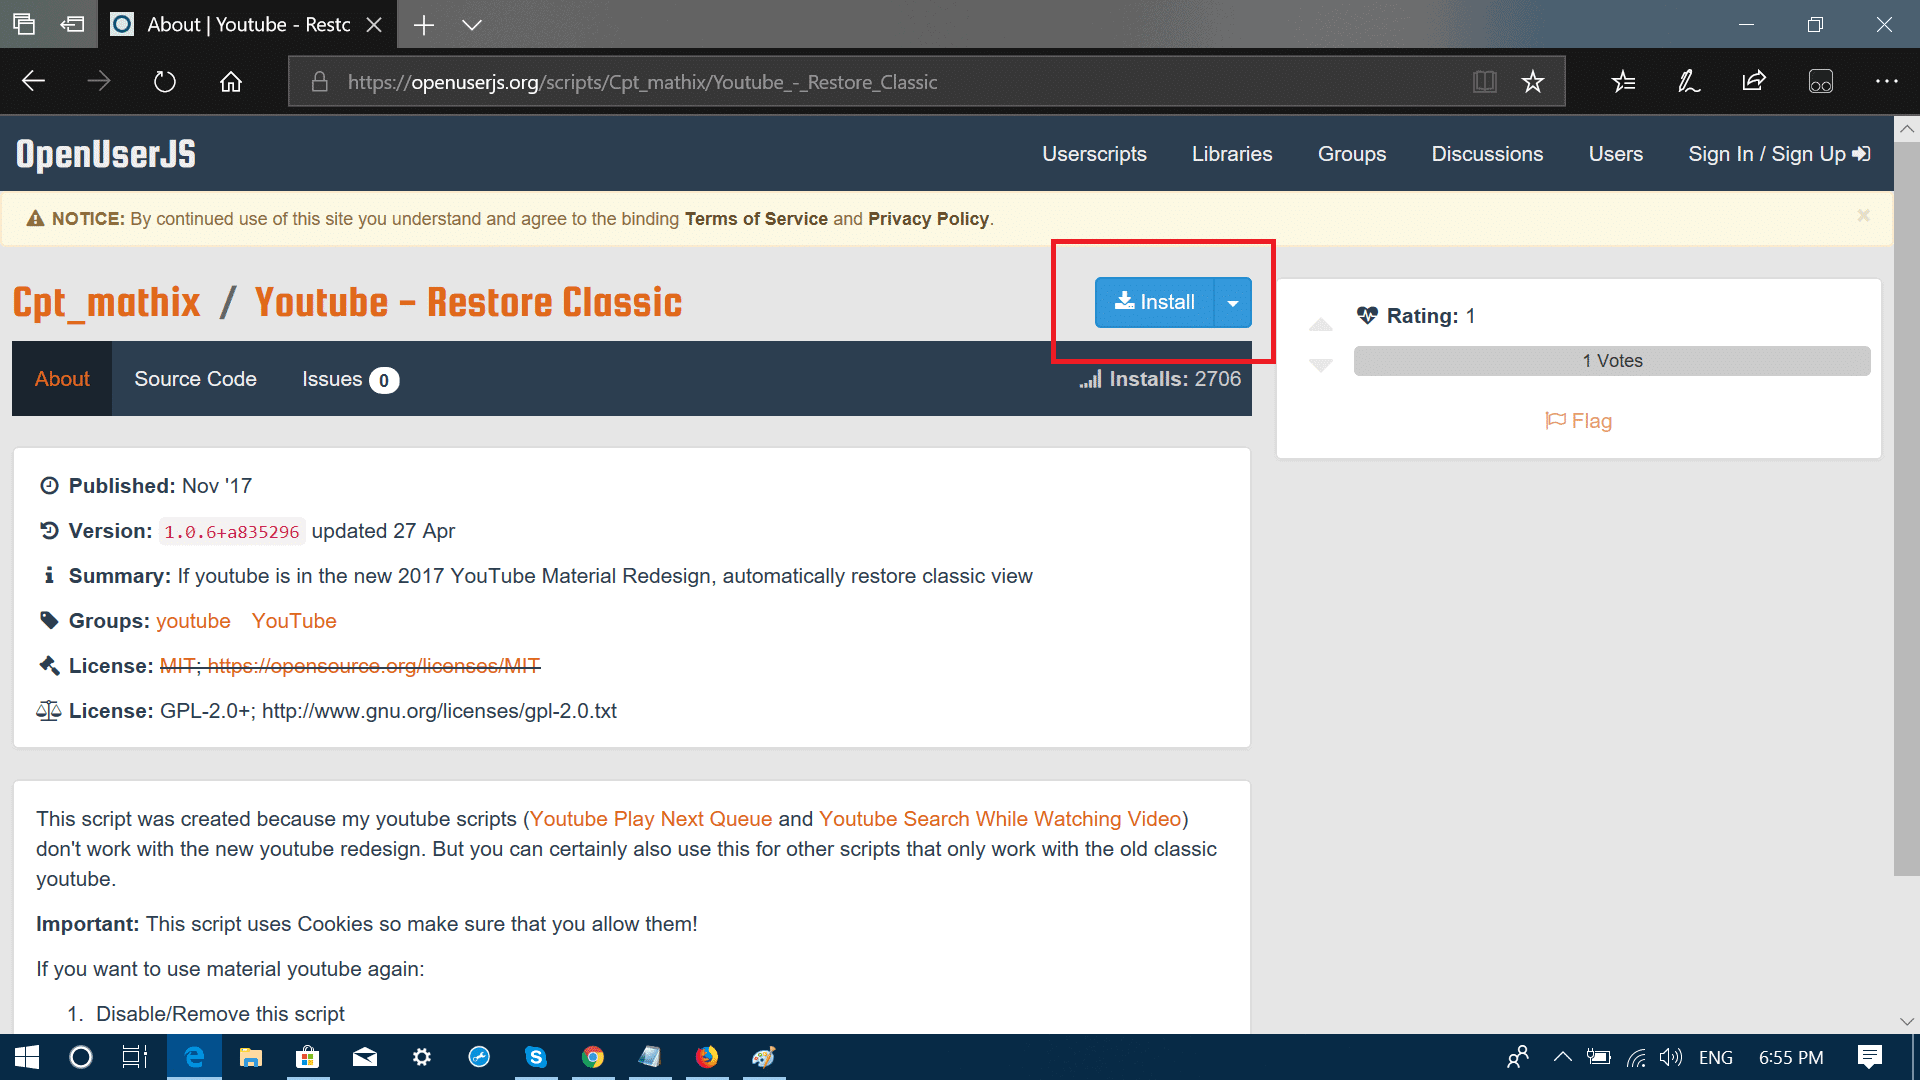Downvote the script with down arrow
Image resolution: width=1920 pixels, height=1080 pixels.
click(1321, 365)
